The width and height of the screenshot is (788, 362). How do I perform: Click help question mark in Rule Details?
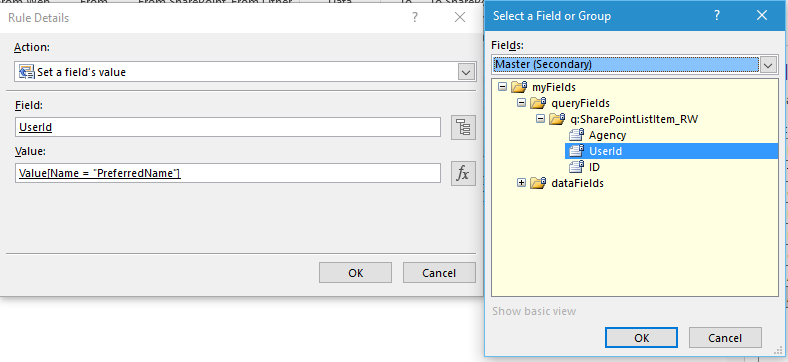coord(415,18)
